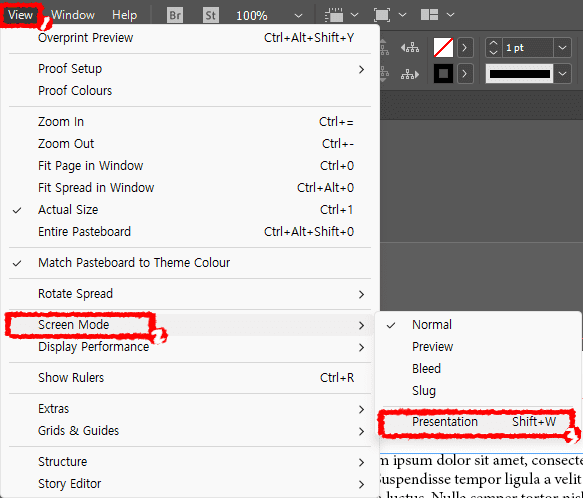The image size is (583, 498).
Task: Select Fit Page in Window
Action: tap(190, 166)
